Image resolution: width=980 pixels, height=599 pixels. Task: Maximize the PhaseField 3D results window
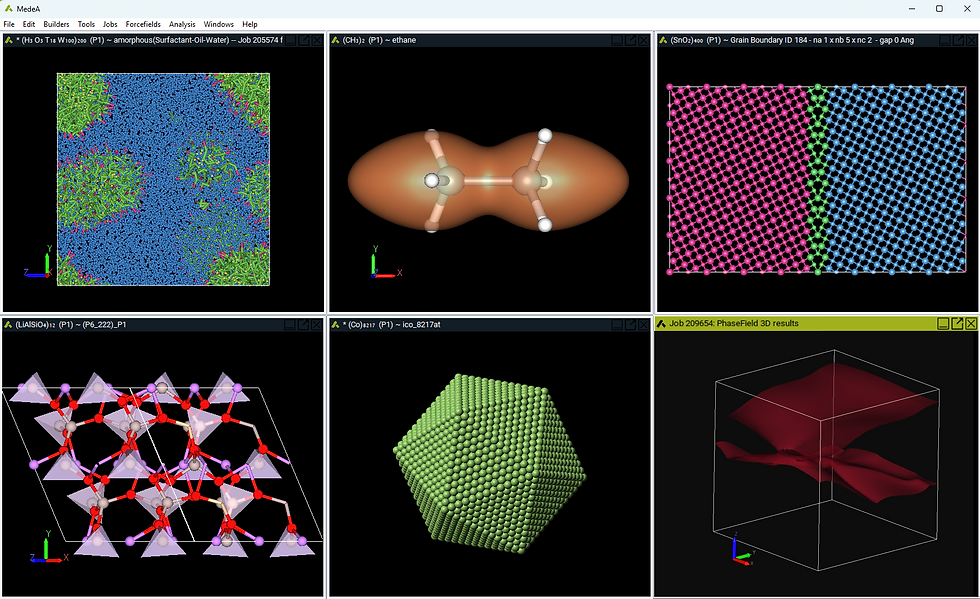[957, 323]
